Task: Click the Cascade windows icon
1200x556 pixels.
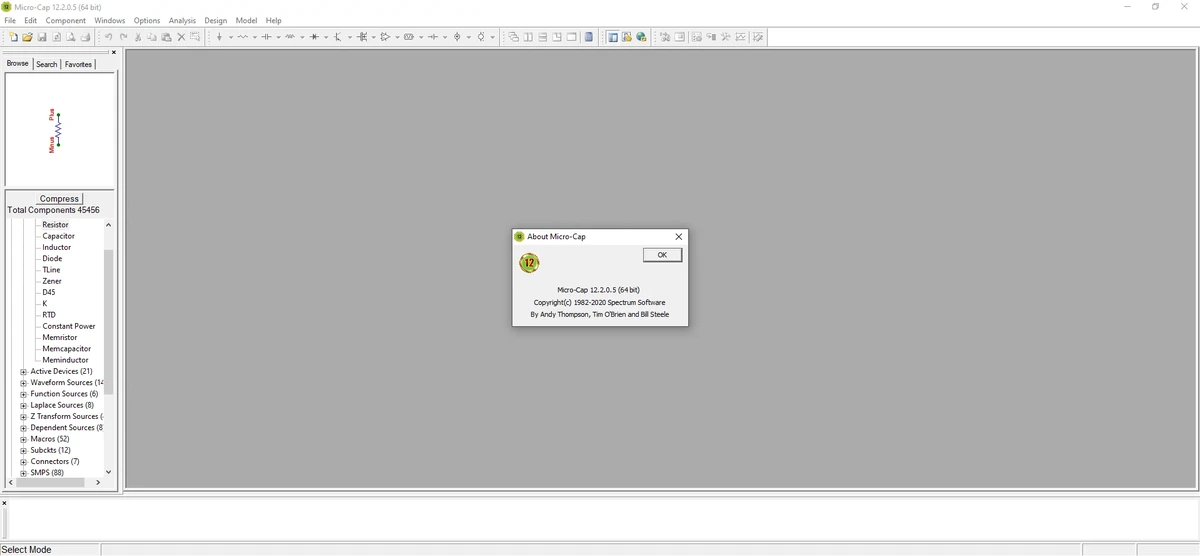Action: tap(514, 37)
